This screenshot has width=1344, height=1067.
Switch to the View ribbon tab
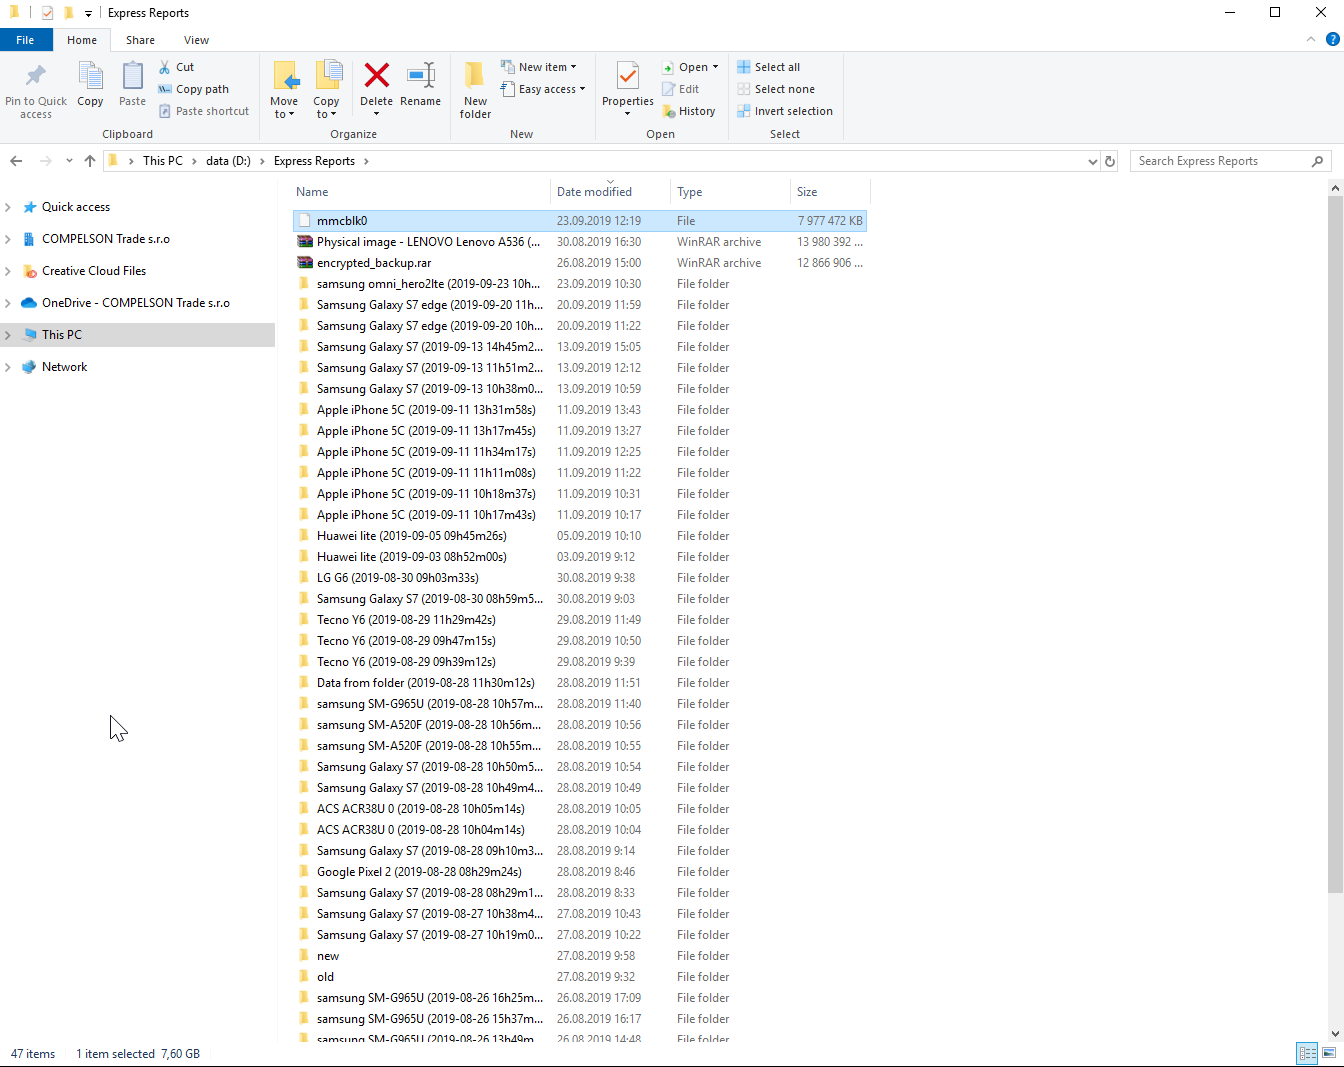(196, 40)
